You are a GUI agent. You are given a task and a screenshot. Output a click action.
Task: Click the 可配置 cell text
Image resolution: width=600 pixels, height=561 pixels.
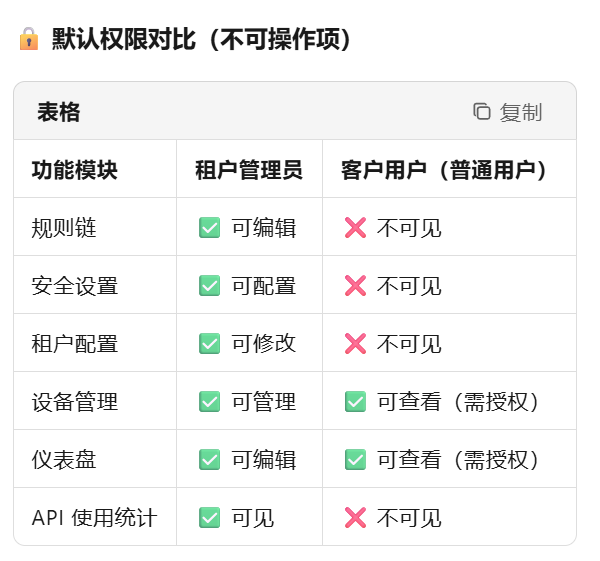pyautogui.click(x=264, y=286)
